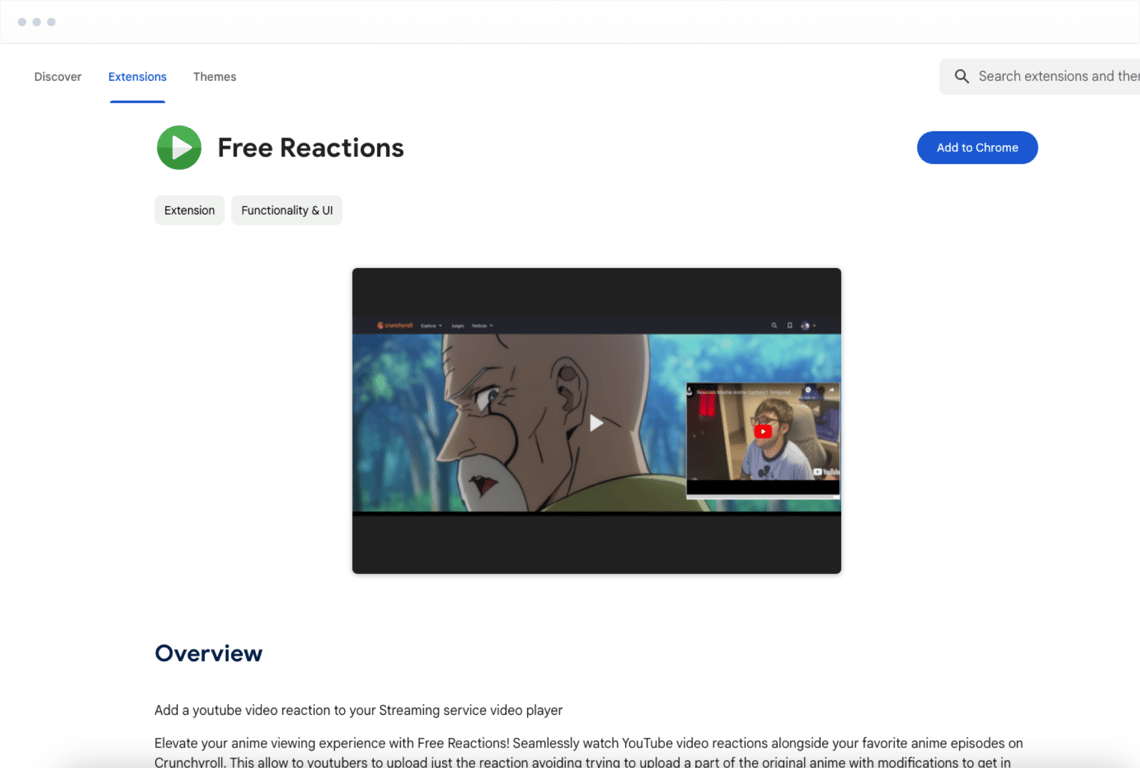The image size is (1140, 768).
Task: Click the Crunchyroll search icon in the preview
Action: click(x=774, y=326)
